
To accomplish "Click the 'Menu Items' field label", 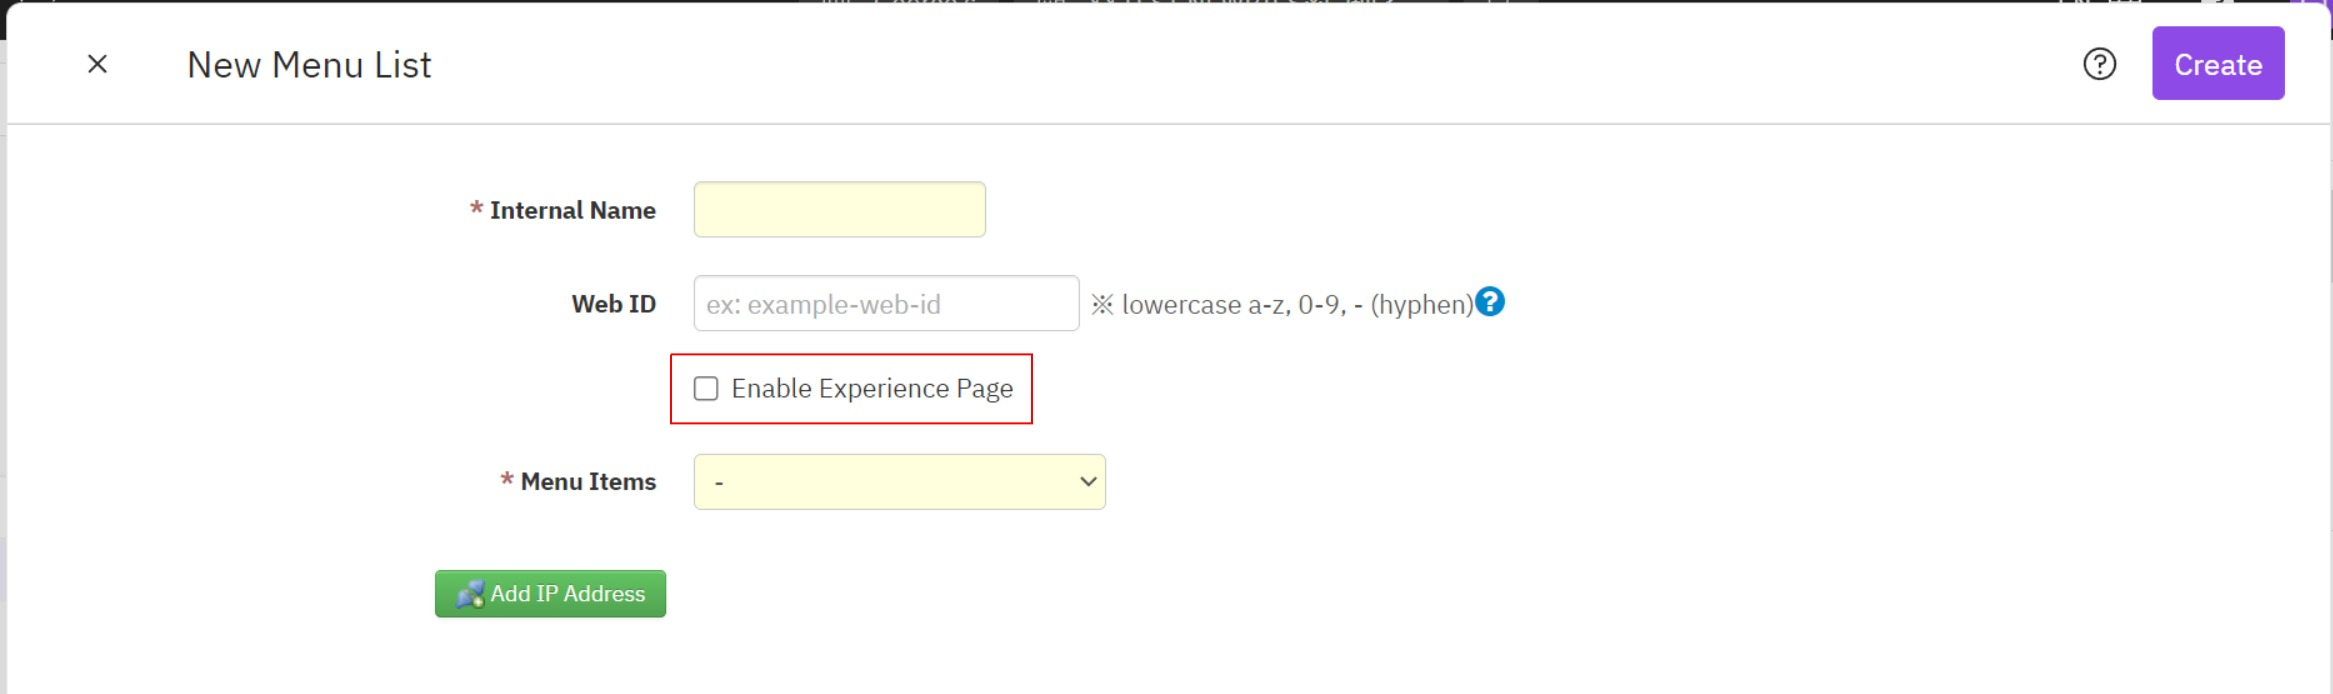I will pyautogui.click(x=588, y=481).
